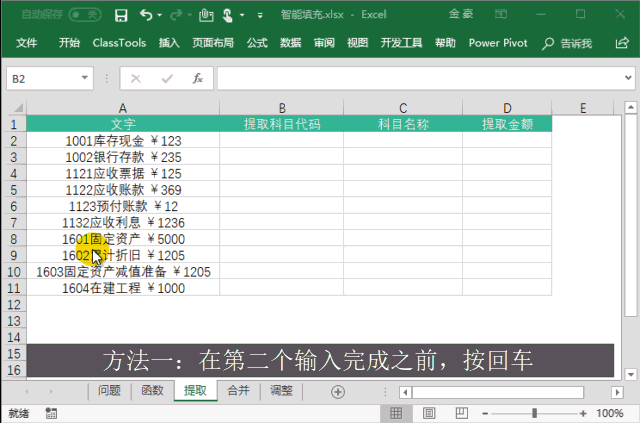The image size is (640, 423).
Task: Open the 帮助 ribbon tab
Action: 445,43
